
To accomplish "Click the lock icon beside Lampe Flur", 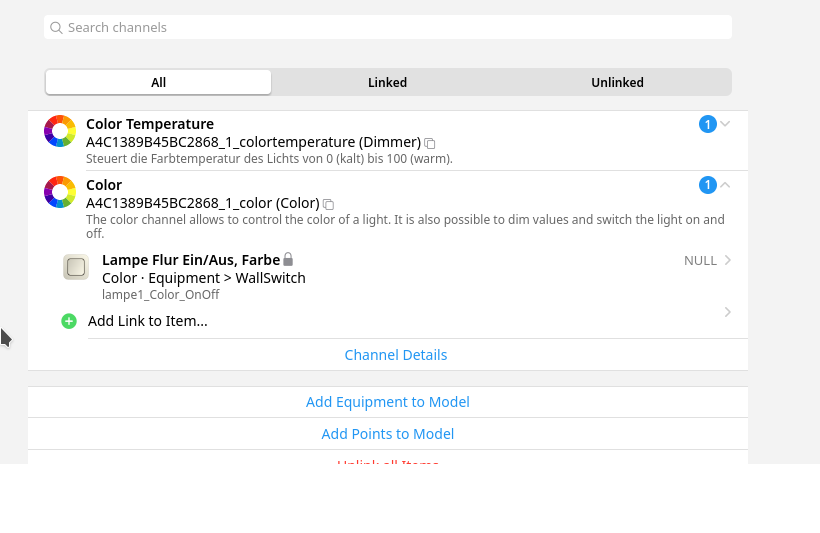I will coord(288,259).
